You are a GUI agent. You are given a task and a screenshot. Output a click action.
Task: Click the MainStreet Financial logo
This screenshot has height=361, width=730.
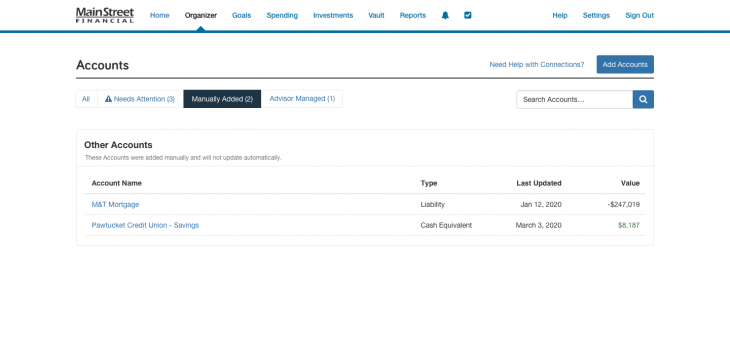(105, 15)
